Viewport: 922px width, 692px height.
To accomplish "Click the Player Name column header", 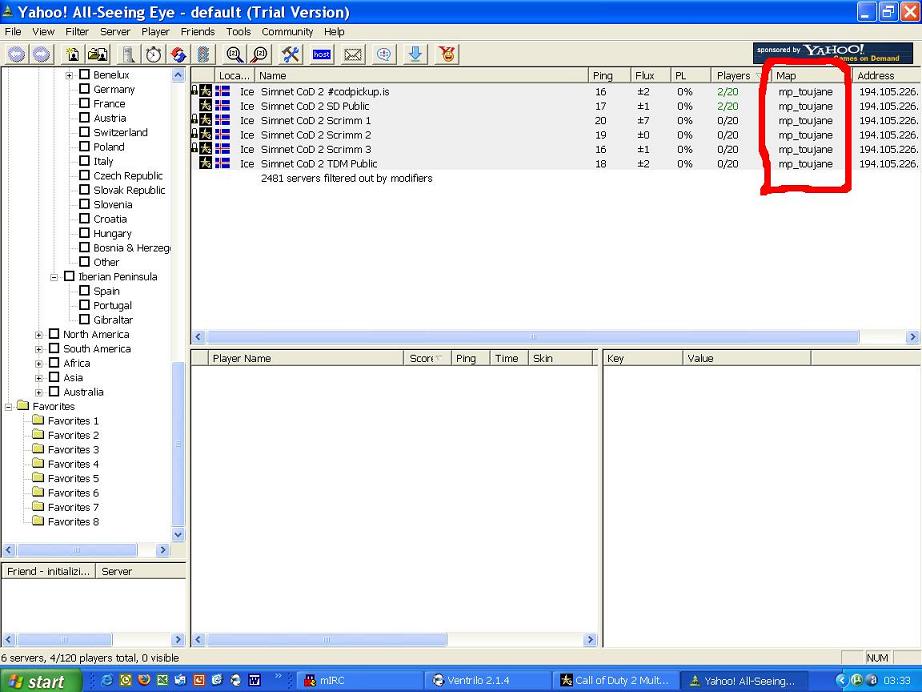I will coord(305,358).
